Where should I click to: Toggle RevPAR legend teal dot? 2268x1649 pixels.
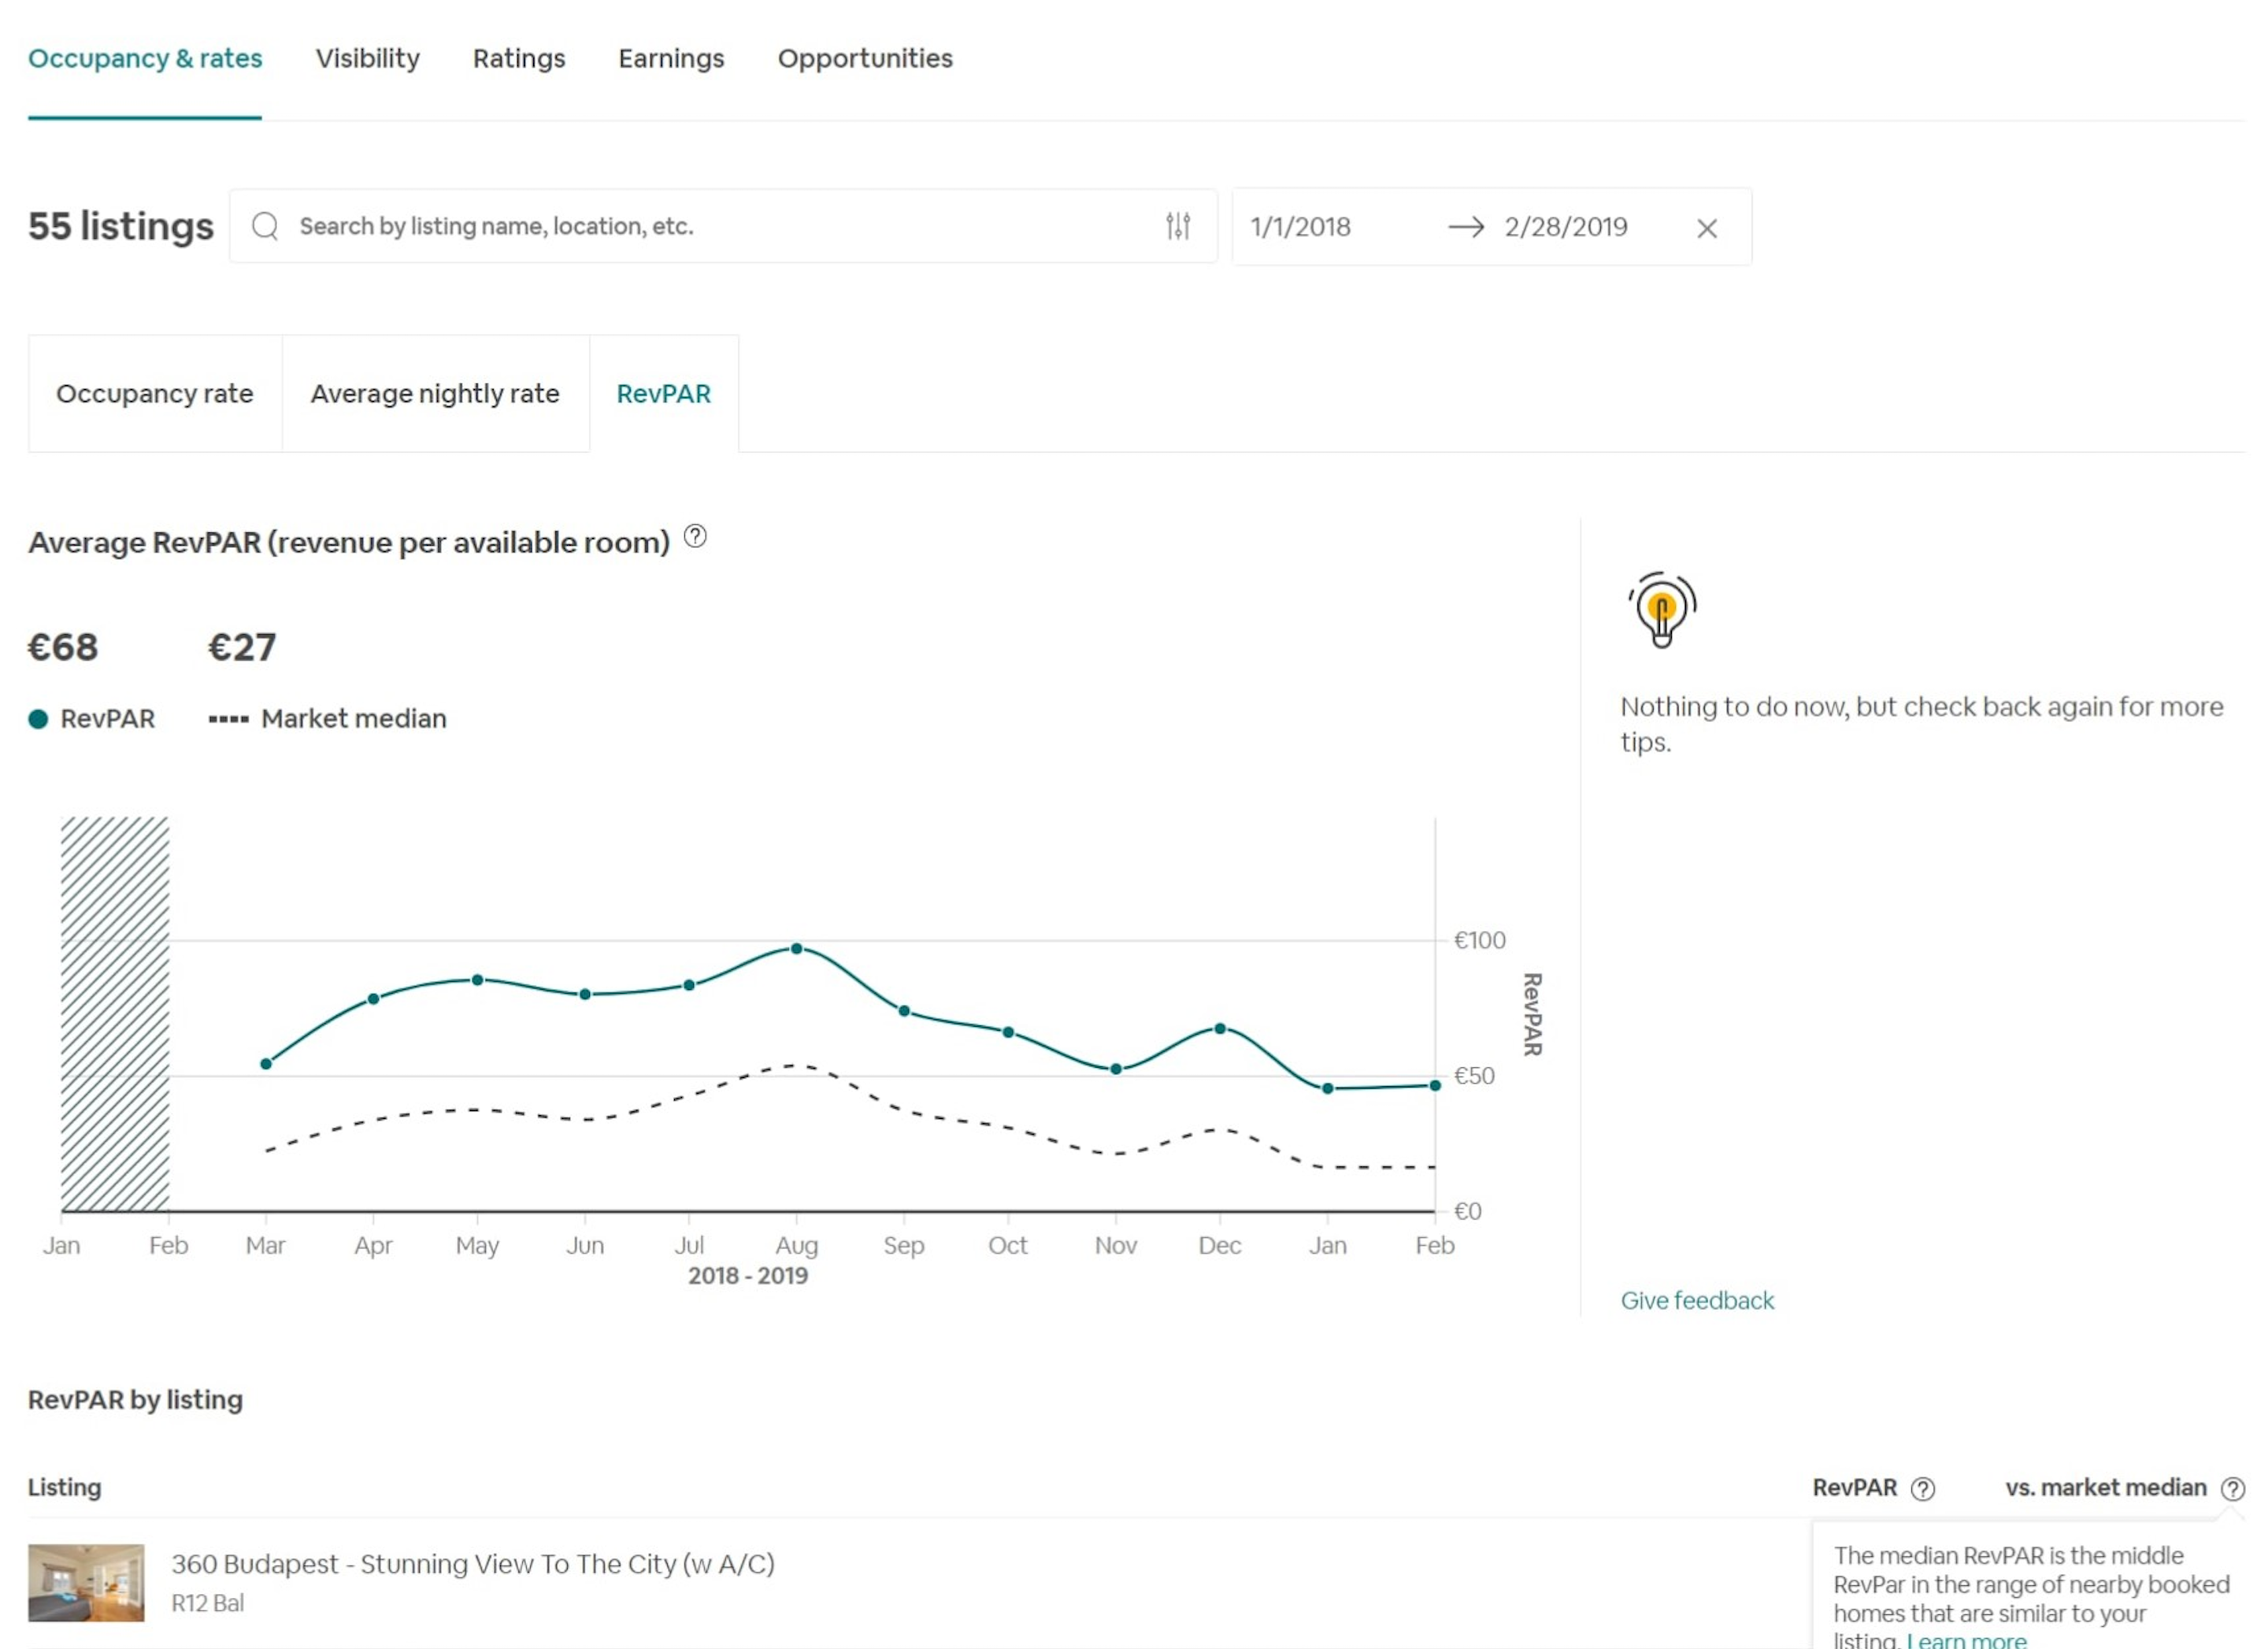(38, 719)
